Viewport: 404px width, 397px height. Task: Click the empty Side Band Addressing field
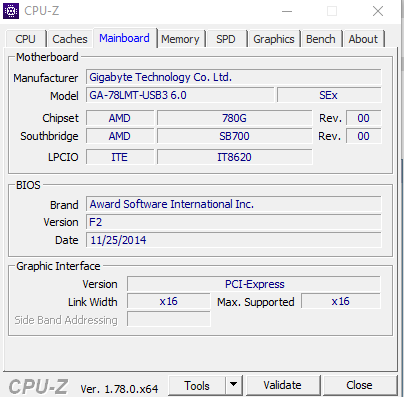point(169,319)
